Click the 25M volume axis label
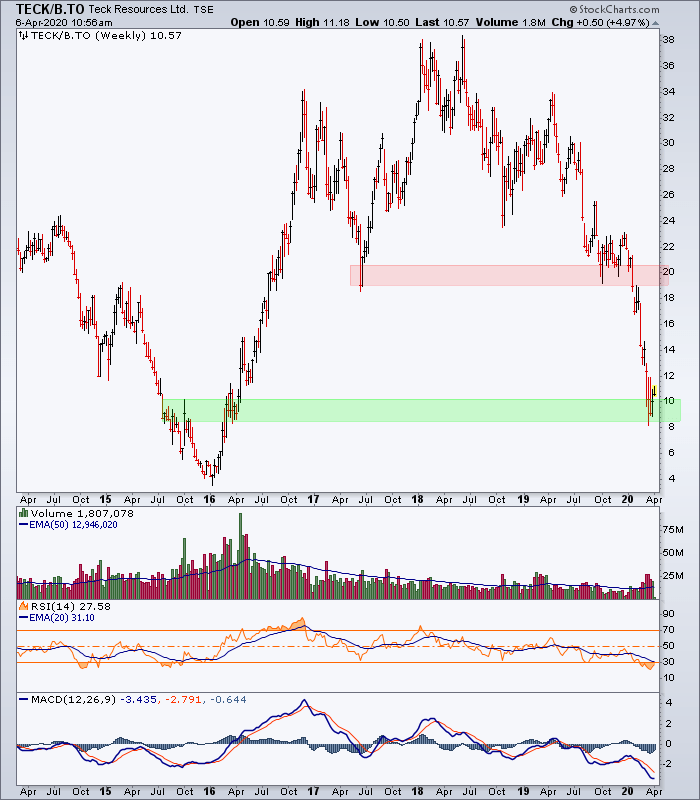The width and height of the screenshot is (700, 800). [x=672, y=576]
